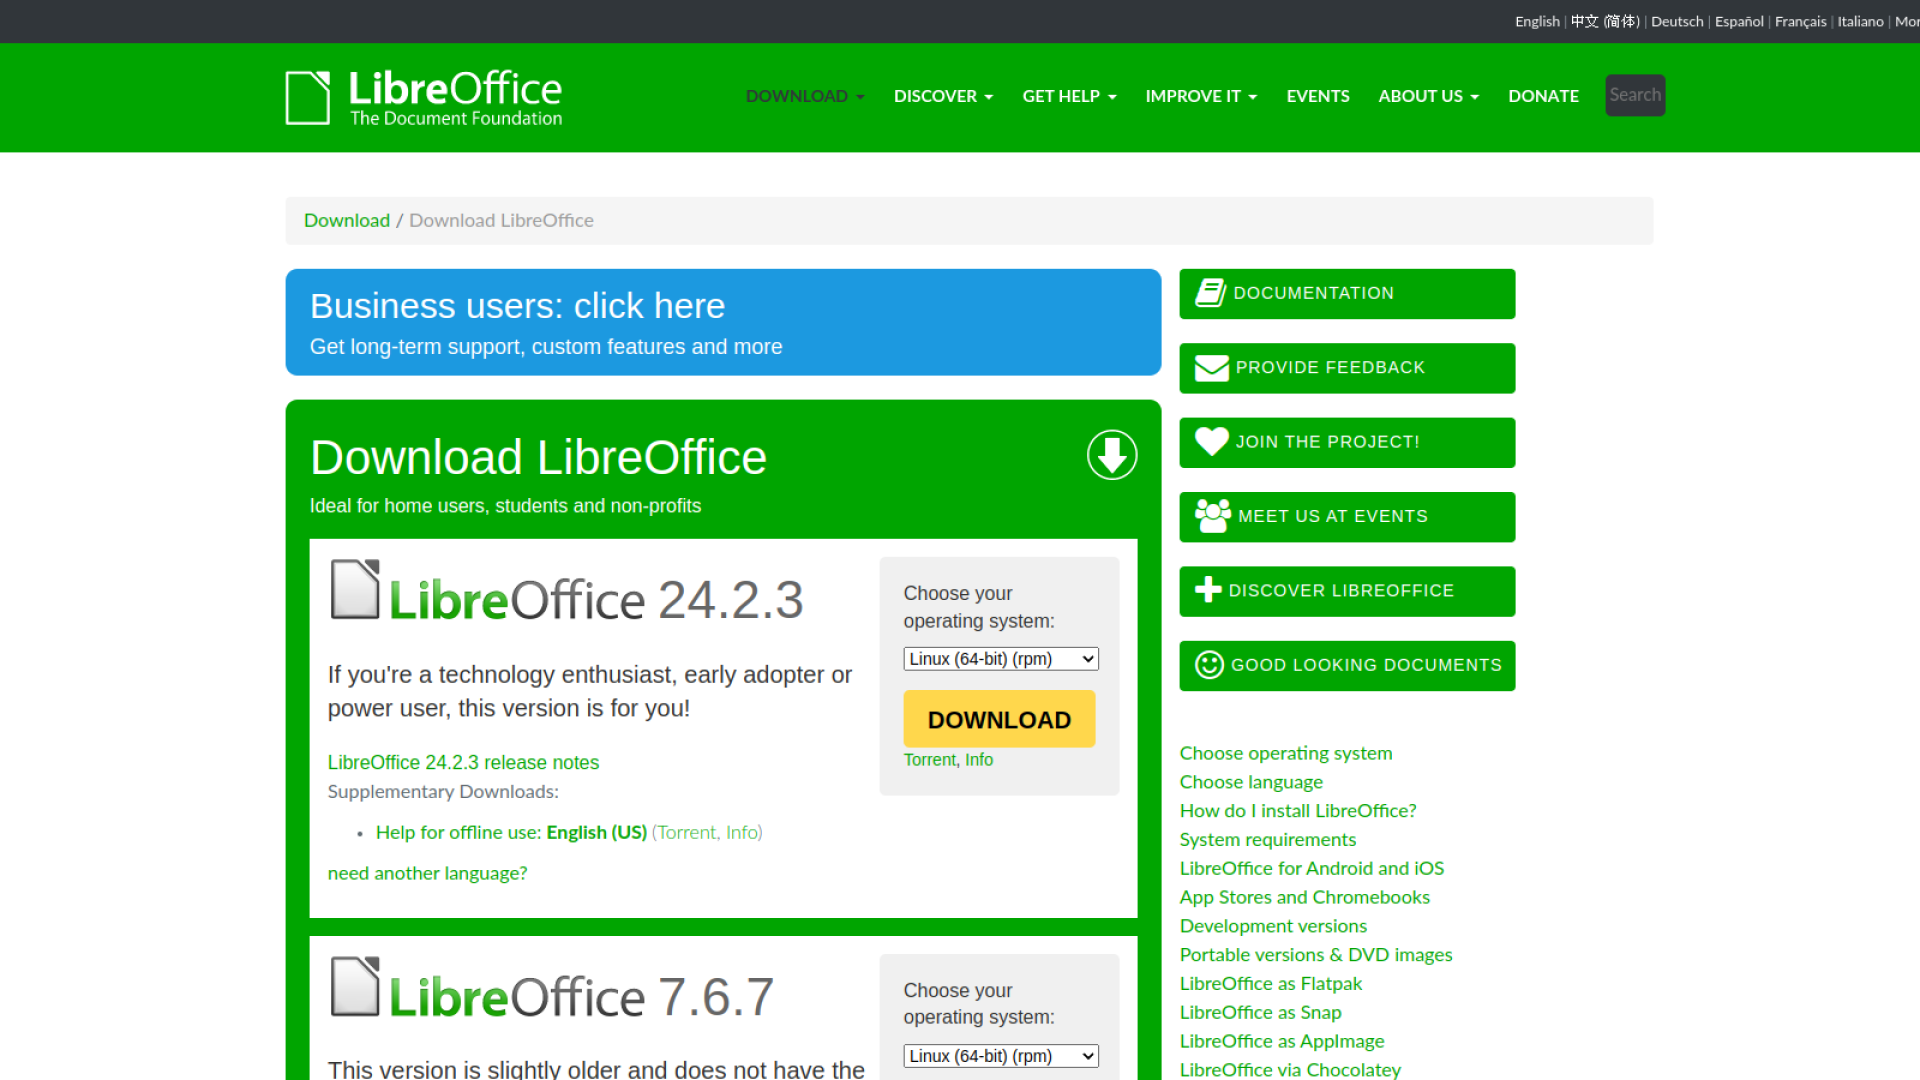
Task: Open the Events page from navigation
Action: pyautogui.click(x=1317, y=96)
